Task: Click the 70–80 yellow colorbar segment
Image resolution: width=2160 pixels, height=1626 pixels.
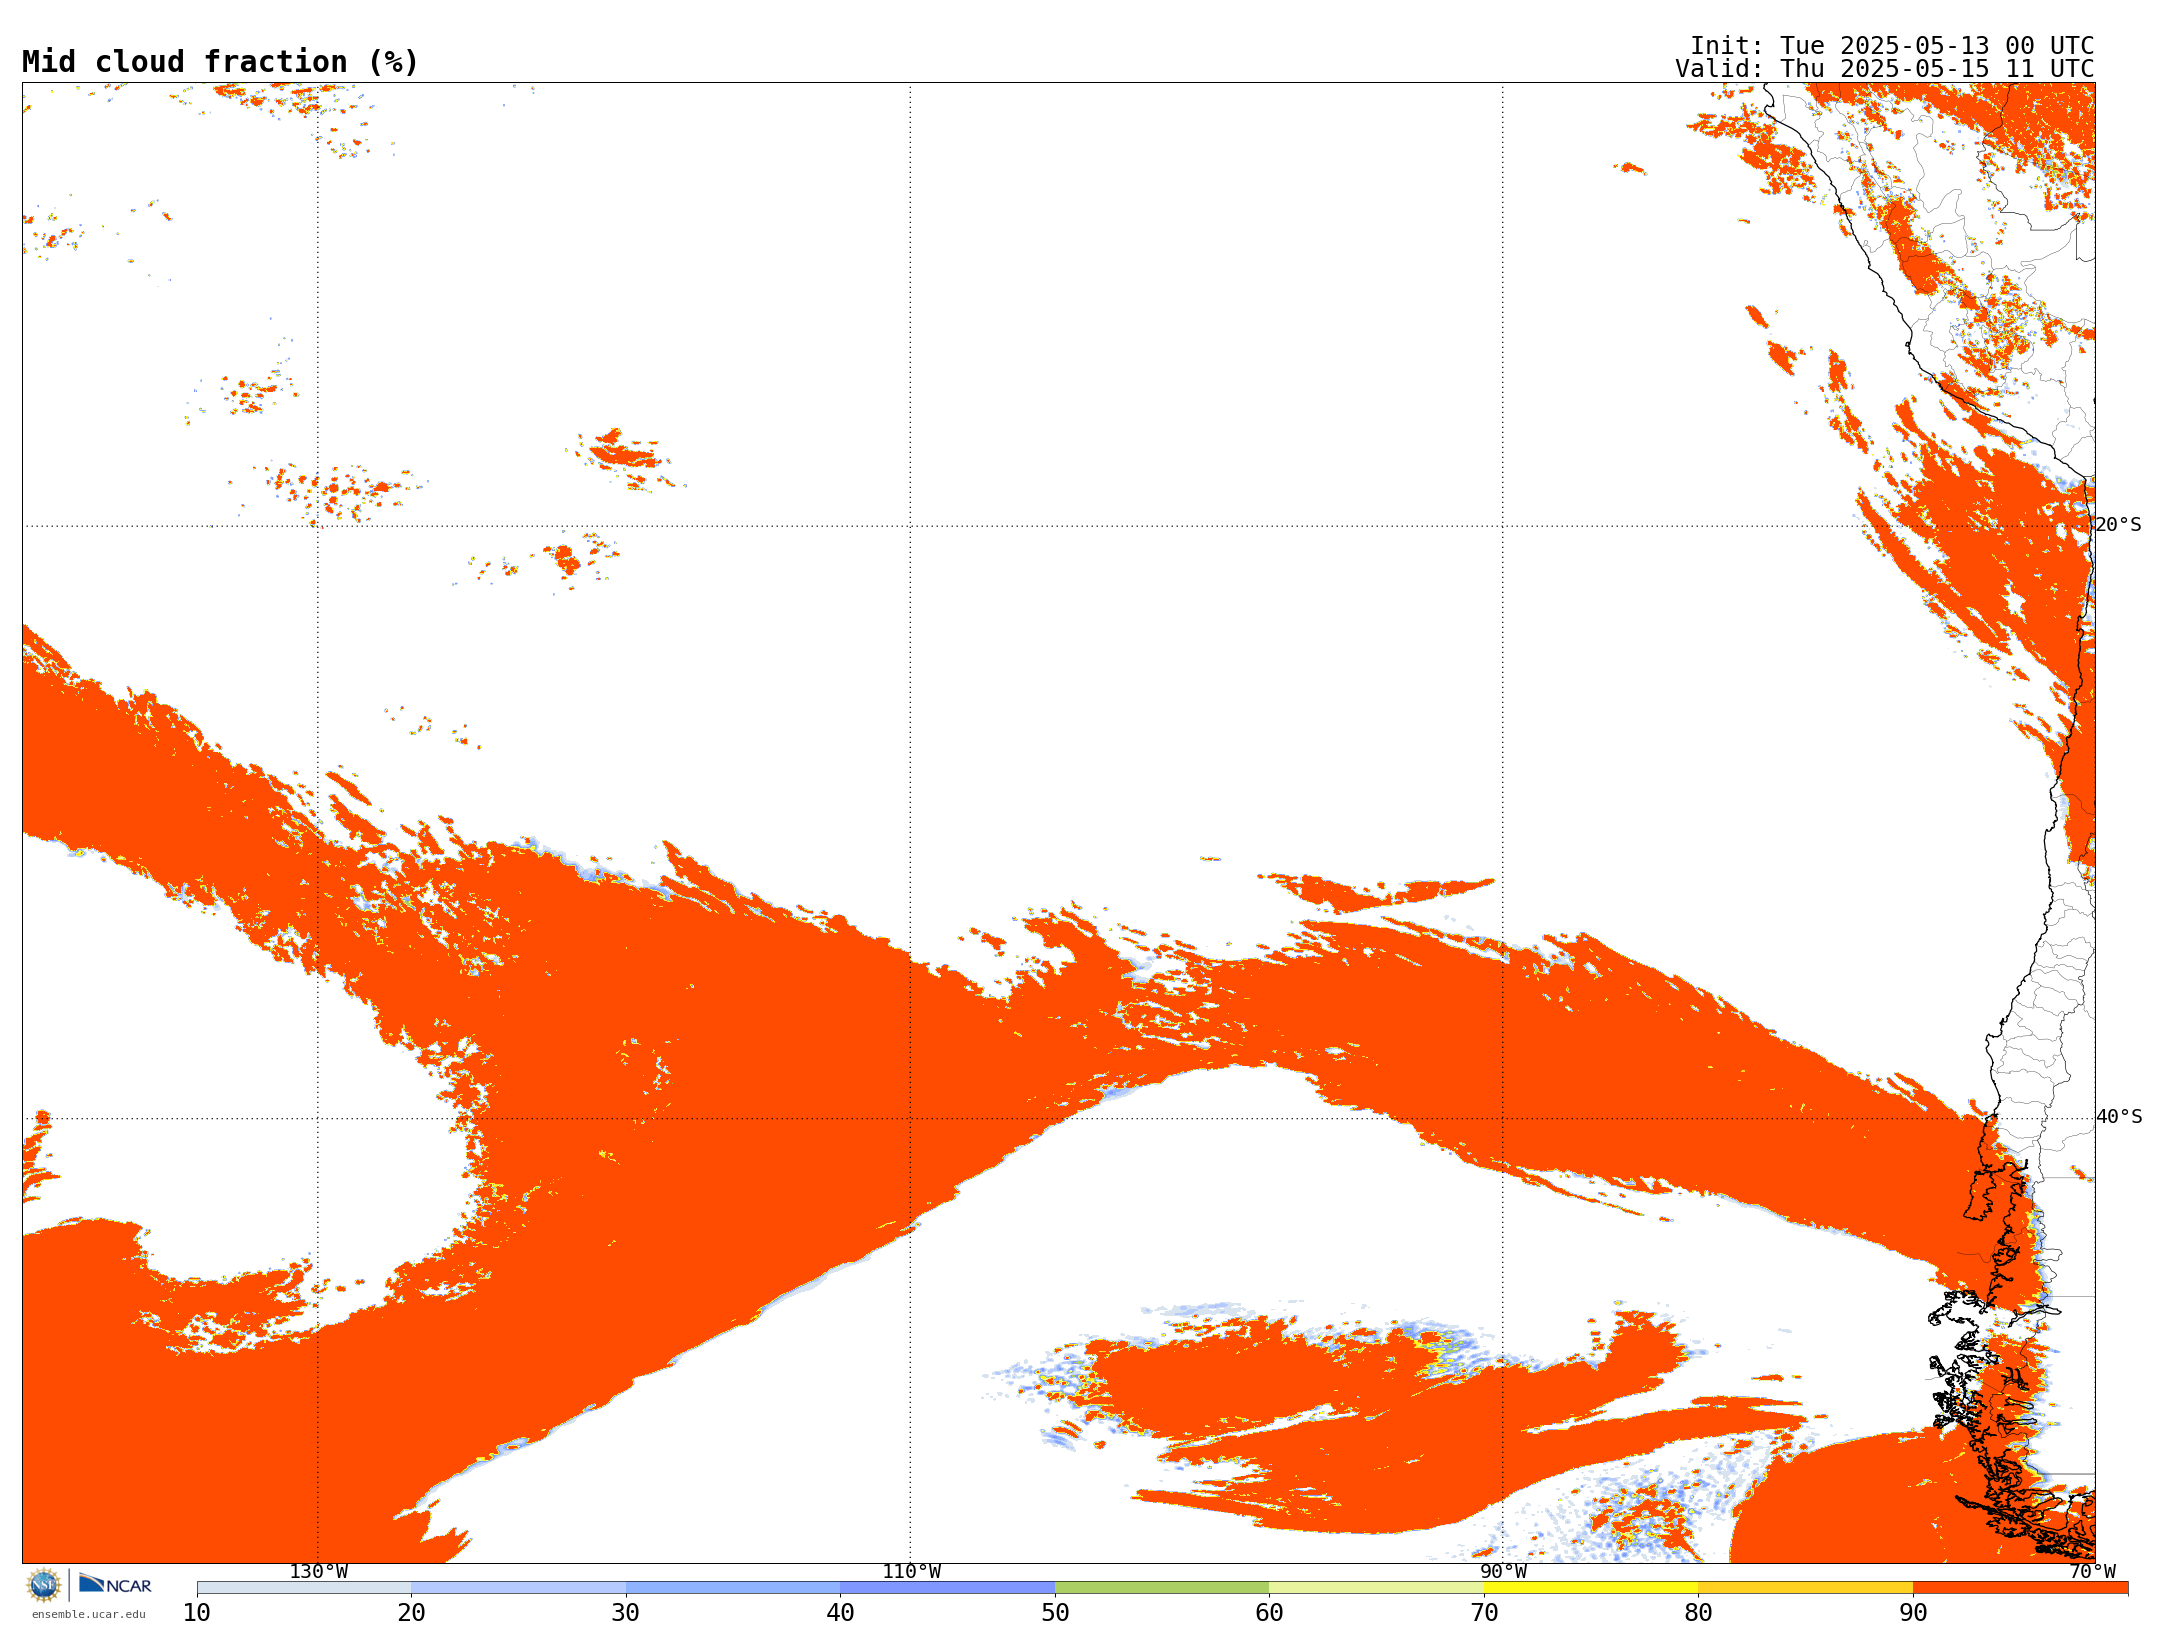Action: pyautogui.click(x=1591, y=1588)
